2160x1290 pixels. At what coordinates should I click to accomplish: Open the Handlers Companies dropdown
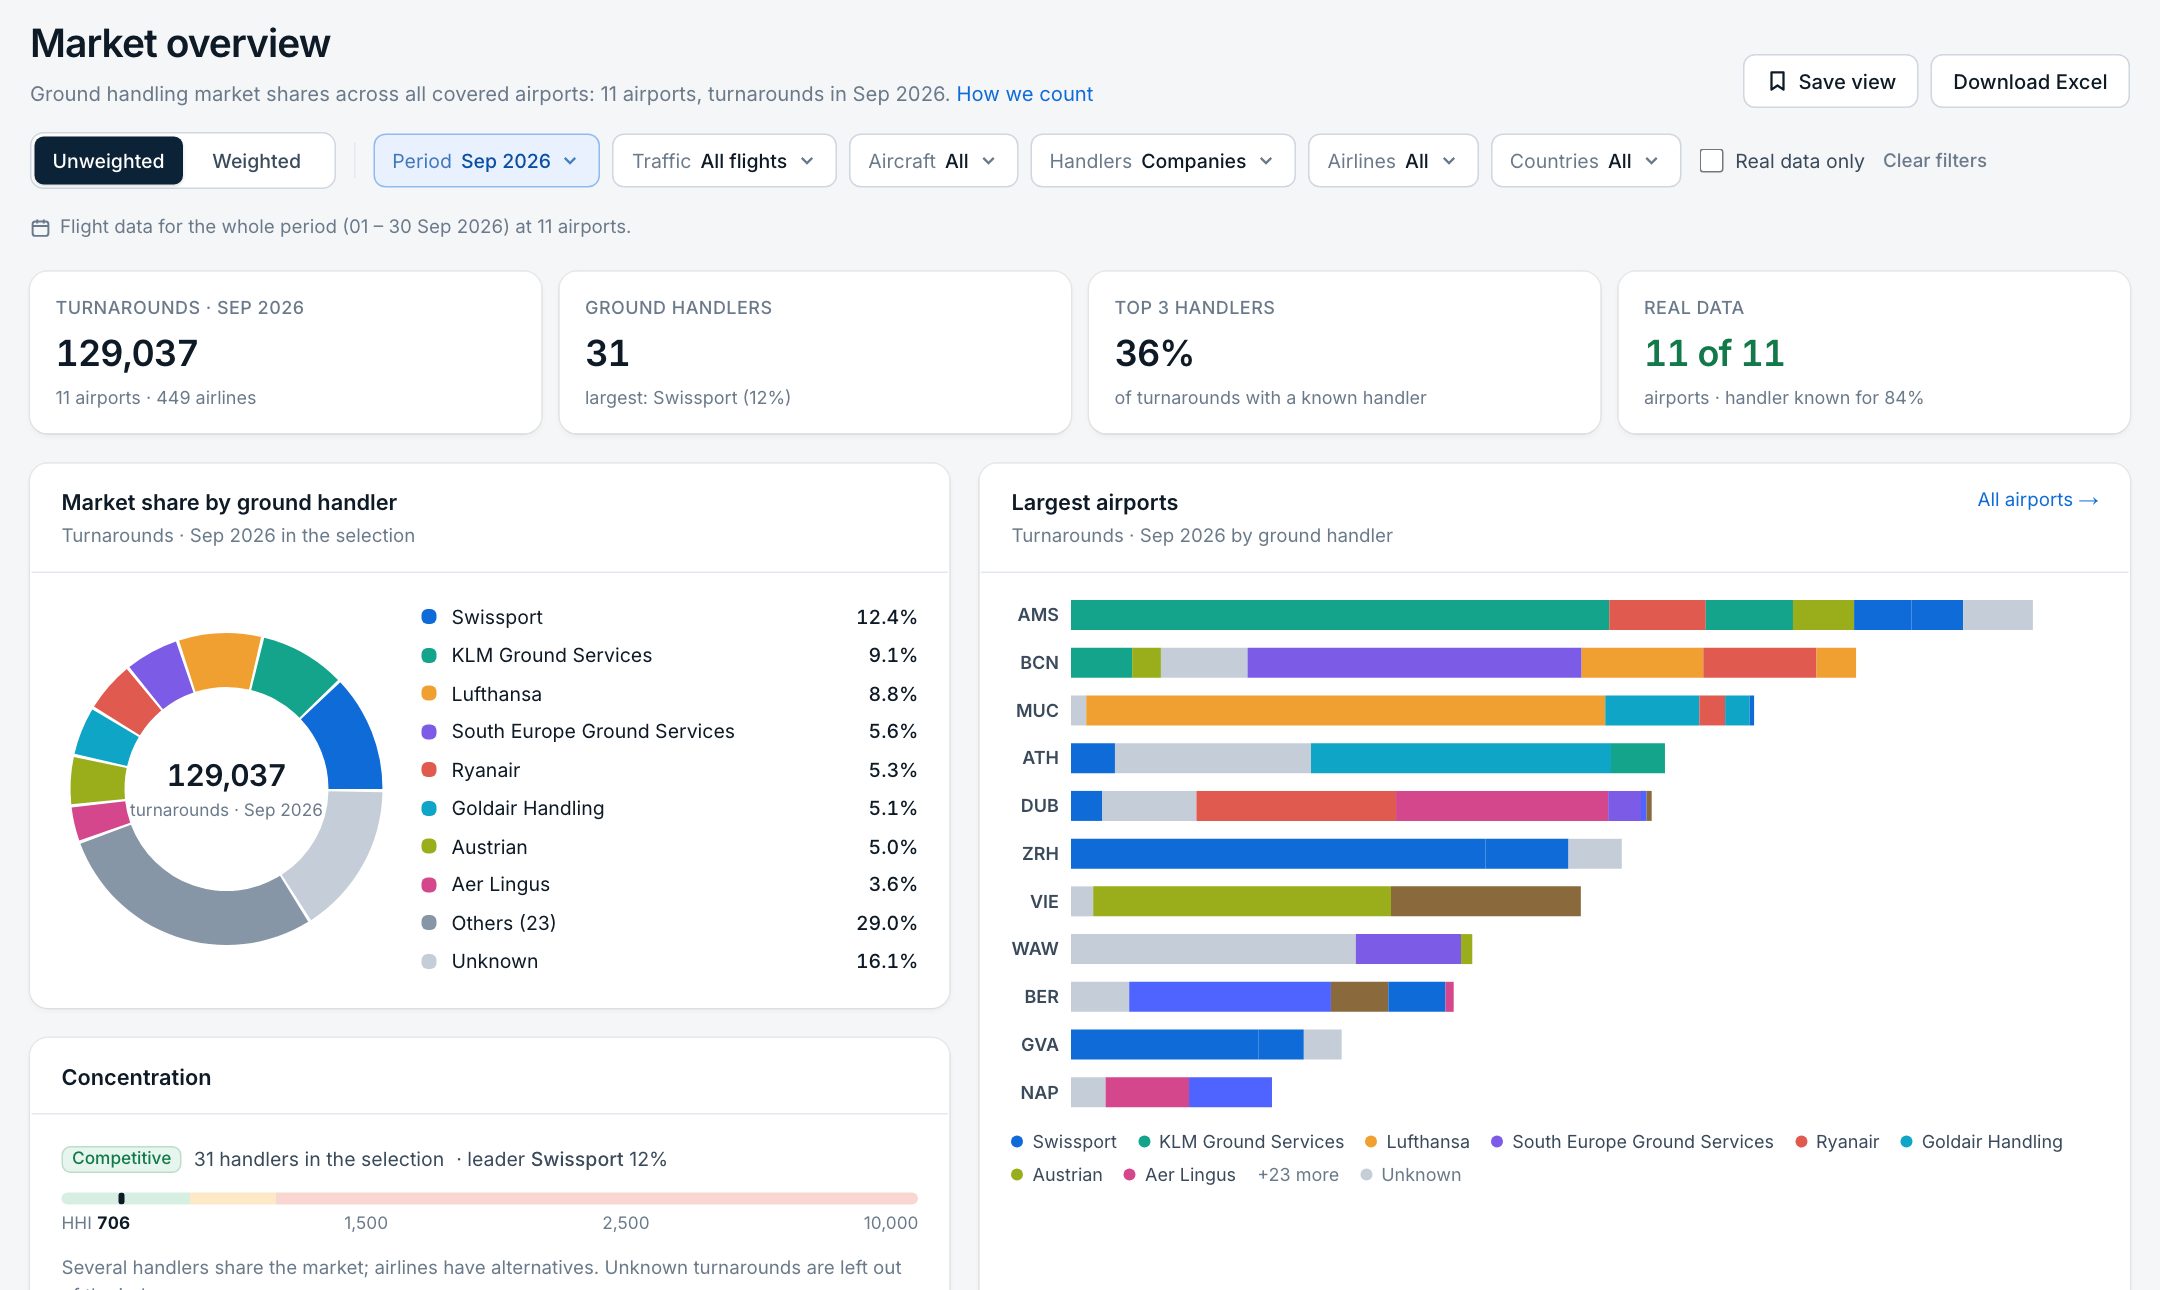click(1163, 161)
